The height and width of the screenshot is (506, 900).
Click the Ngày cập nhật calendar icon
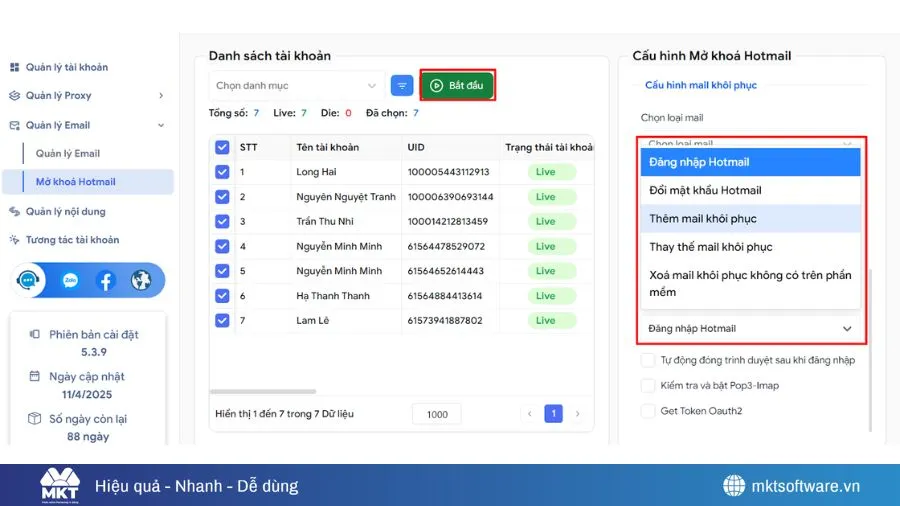click(34, 376)
